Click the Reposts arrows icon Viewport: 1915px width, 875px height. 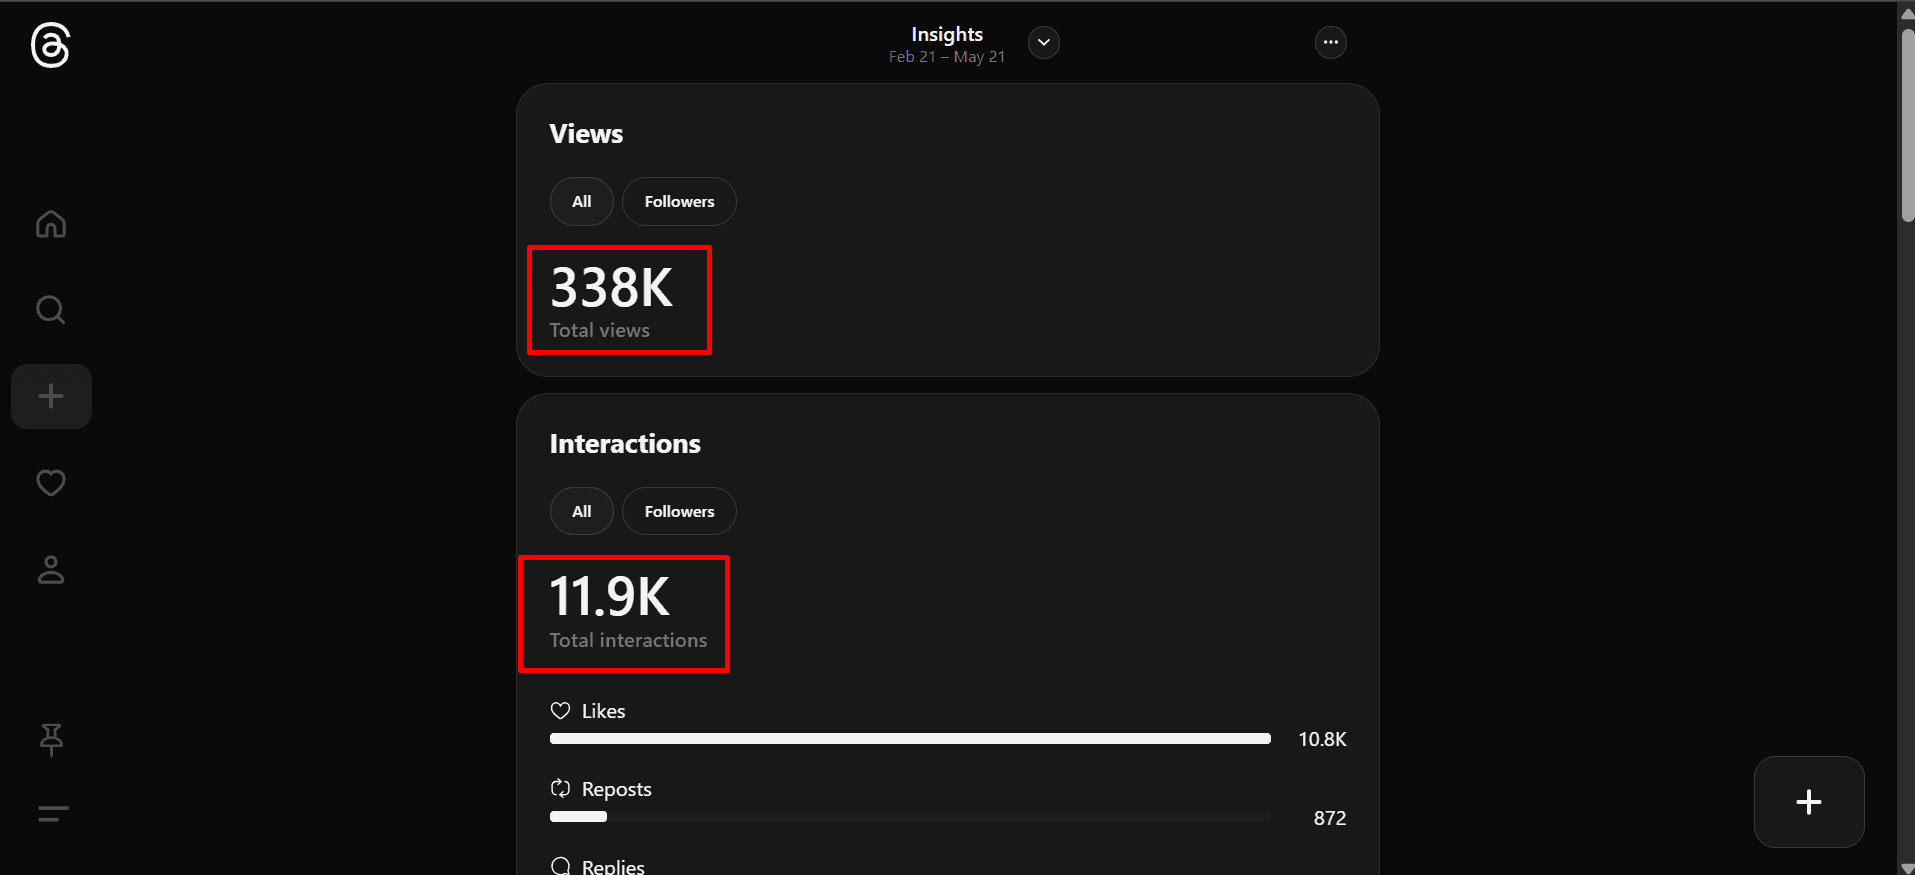click(560, 789)
